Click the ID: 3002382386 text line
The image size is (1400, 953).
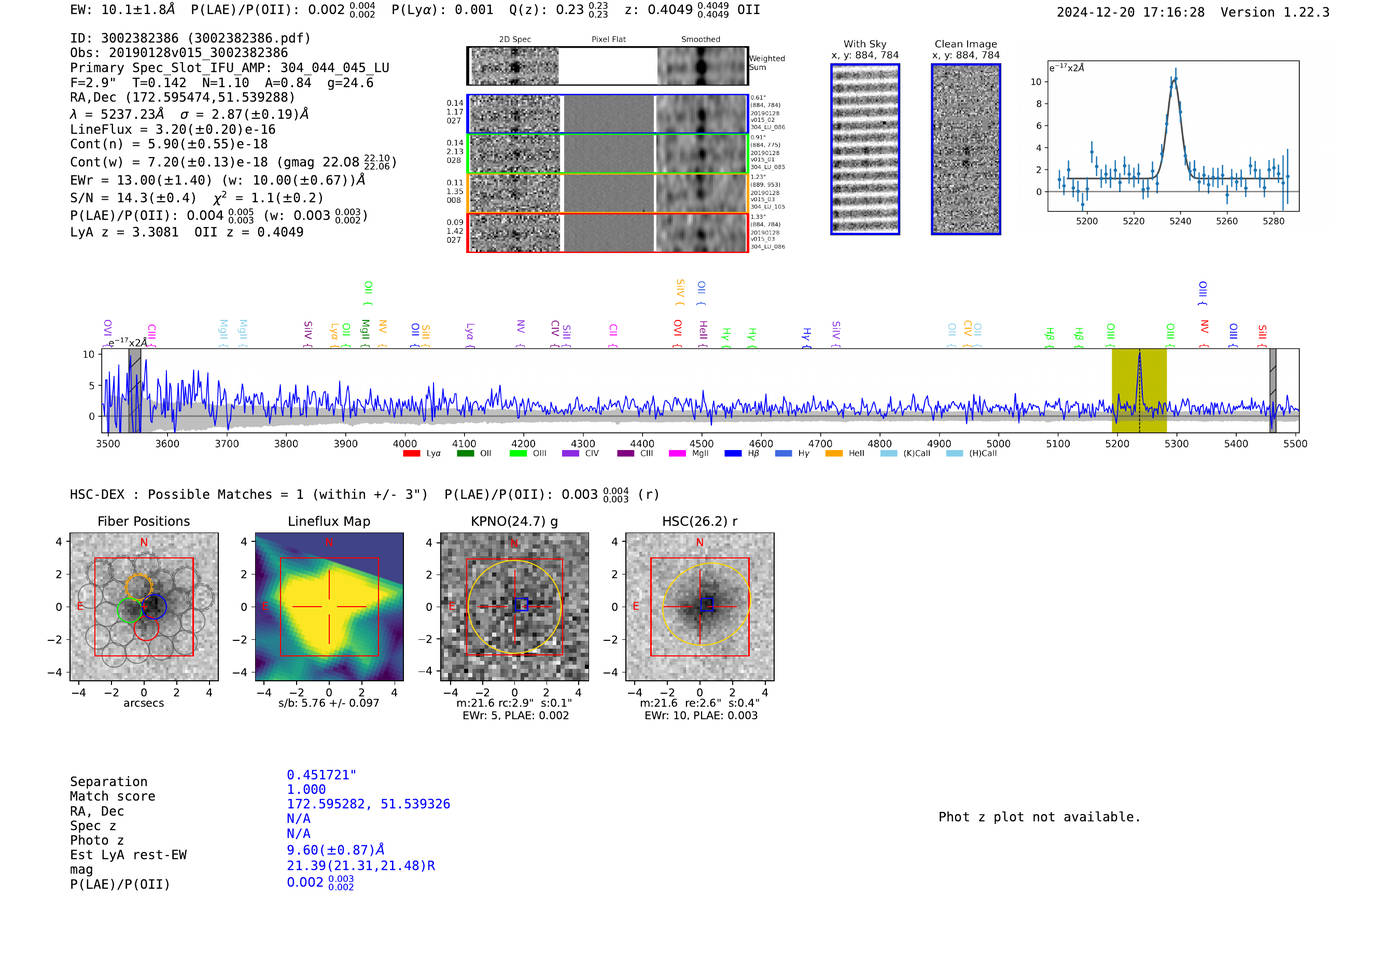[190, 38]
